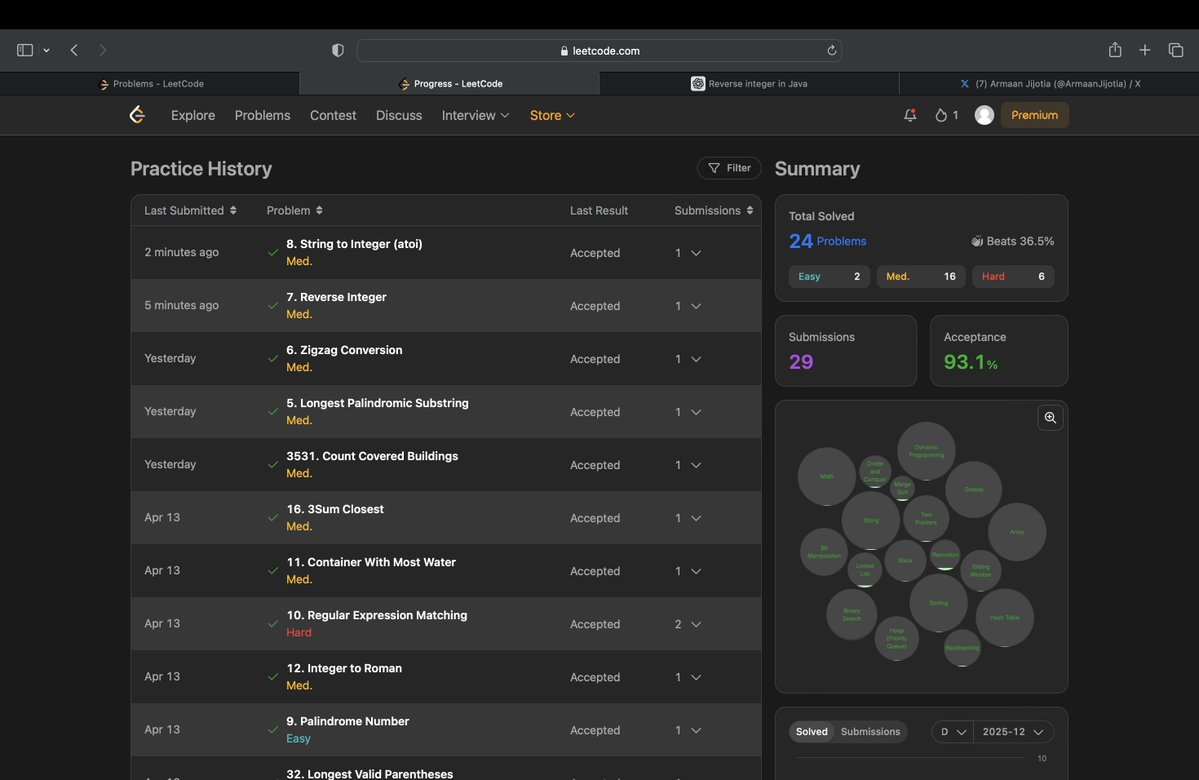Viewport: 1199px width, 780px height.
Task: Expand submissions for Longest Palindromic Substring
Action: pyautogui.click(x=696, y=412)
